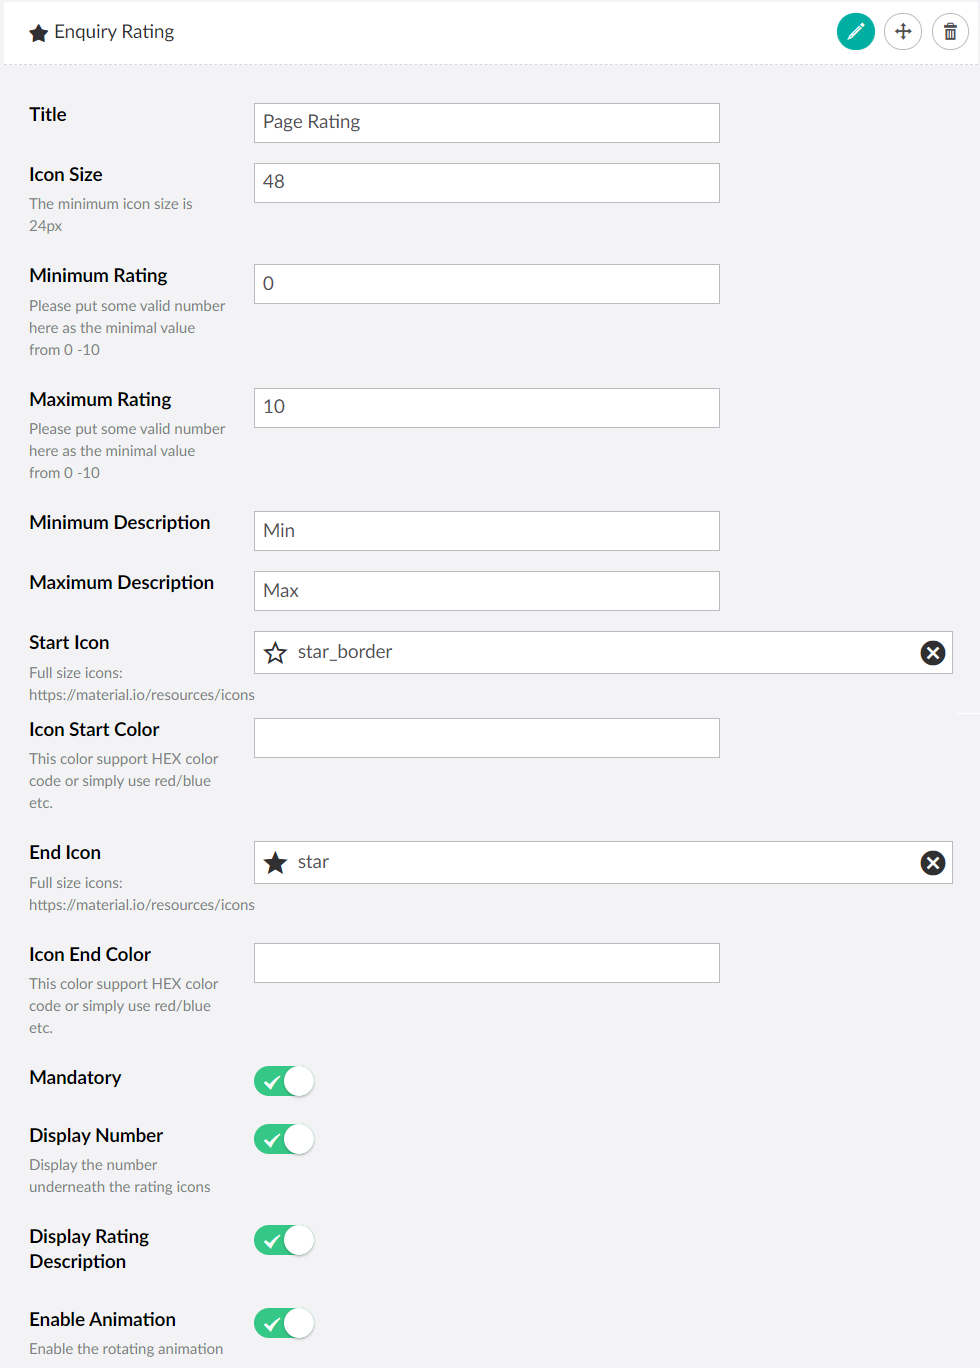Select the Maximum Rating input
980x1368 pixels.
(486, 408)
